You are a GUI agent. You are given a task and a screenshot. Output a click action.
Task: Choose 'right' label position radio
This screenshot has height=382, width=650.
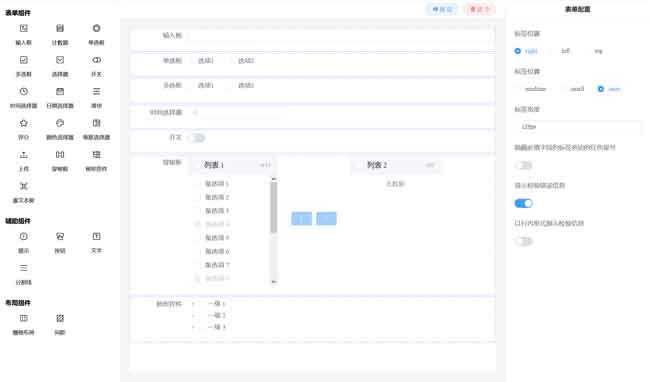pyautogui.click(x=518, y=51)
